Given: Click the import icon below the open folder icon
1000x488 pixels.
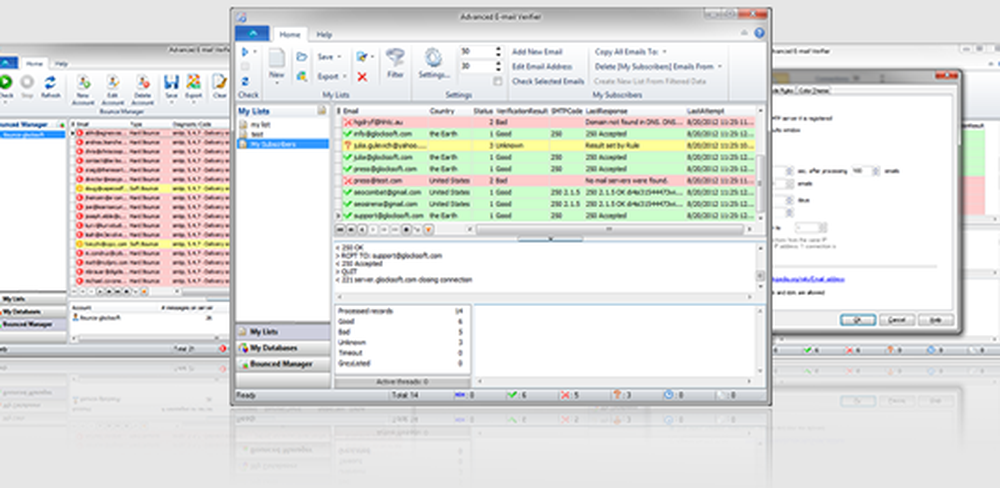Looking at the screenshot, I should (302, 76).
